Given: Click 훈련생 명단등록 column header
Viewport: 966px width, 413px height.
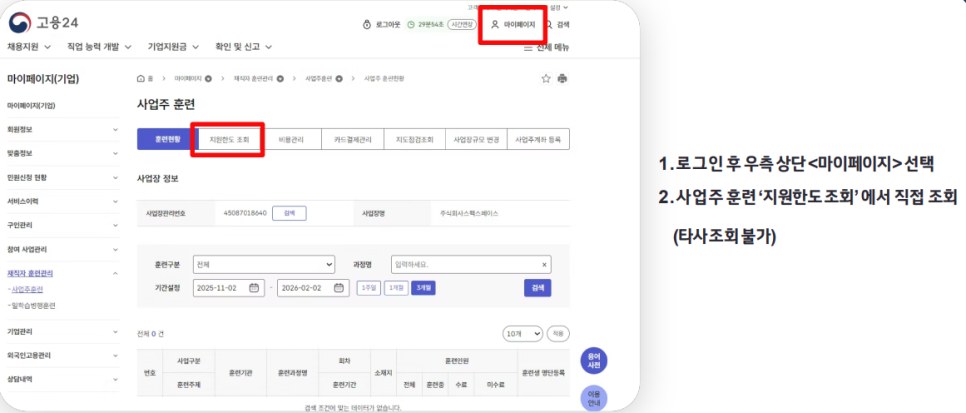Looking at the screenshot, I should click(x=543, y=373).
